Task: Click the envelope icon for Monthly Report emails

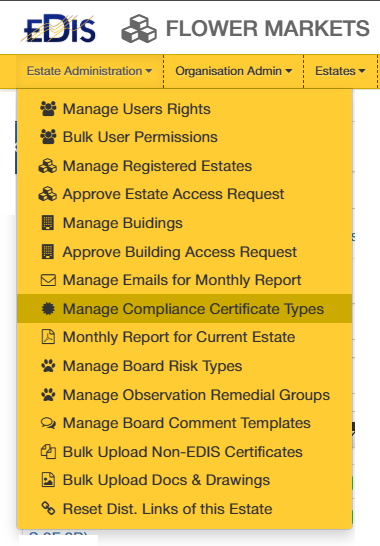Action: (48, 280)
